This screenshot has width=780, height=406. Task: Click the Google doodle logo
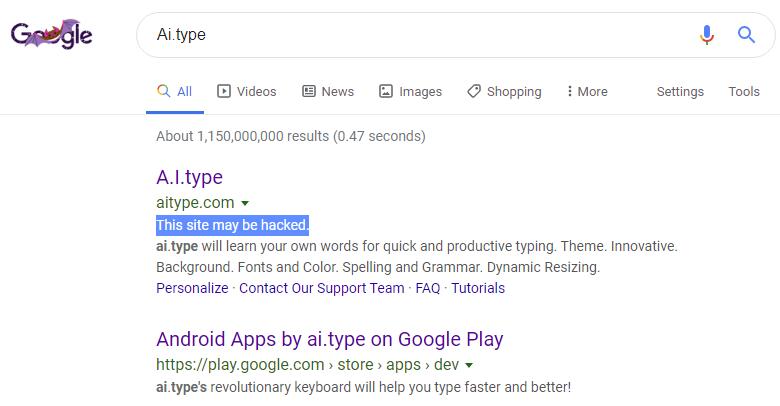tap(52, 34)
